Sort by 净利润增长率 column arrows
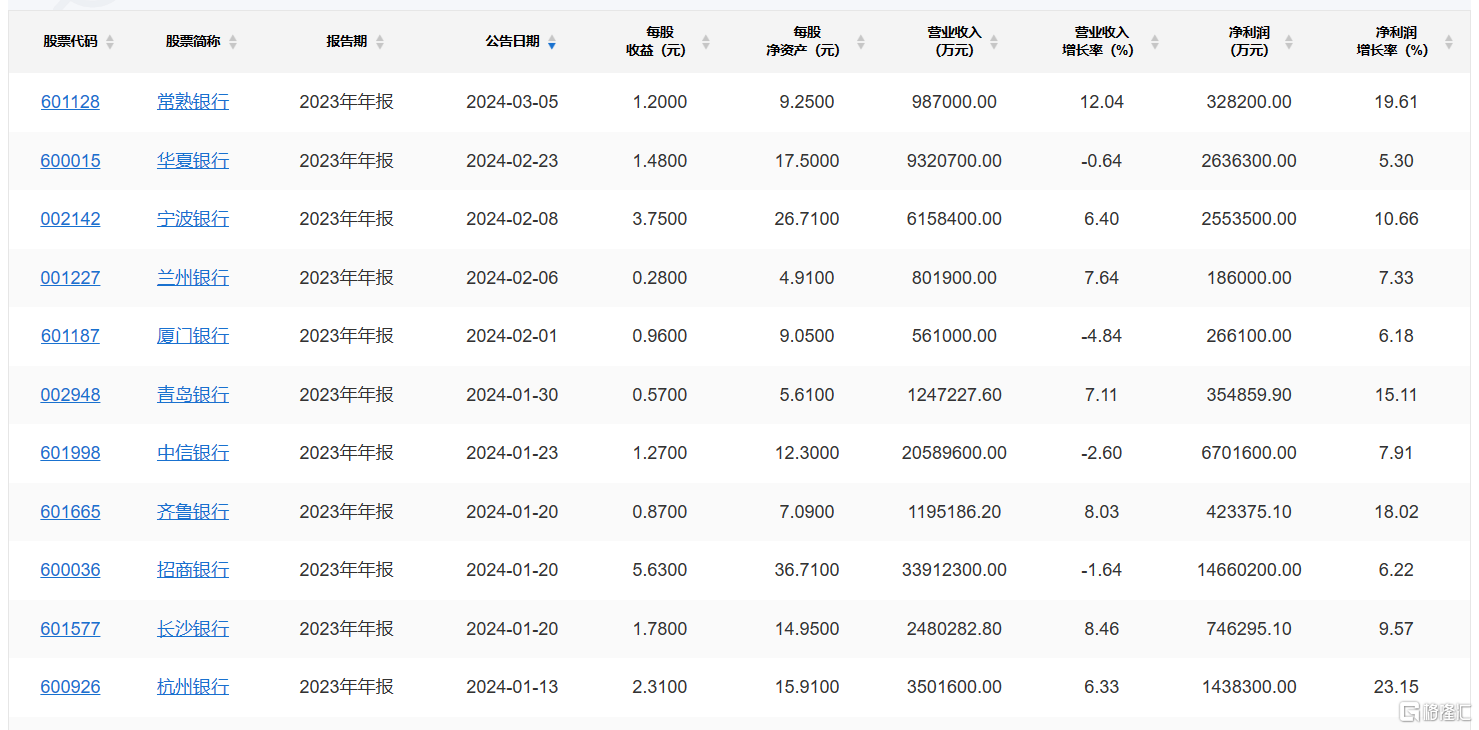 pos(1449,42)
